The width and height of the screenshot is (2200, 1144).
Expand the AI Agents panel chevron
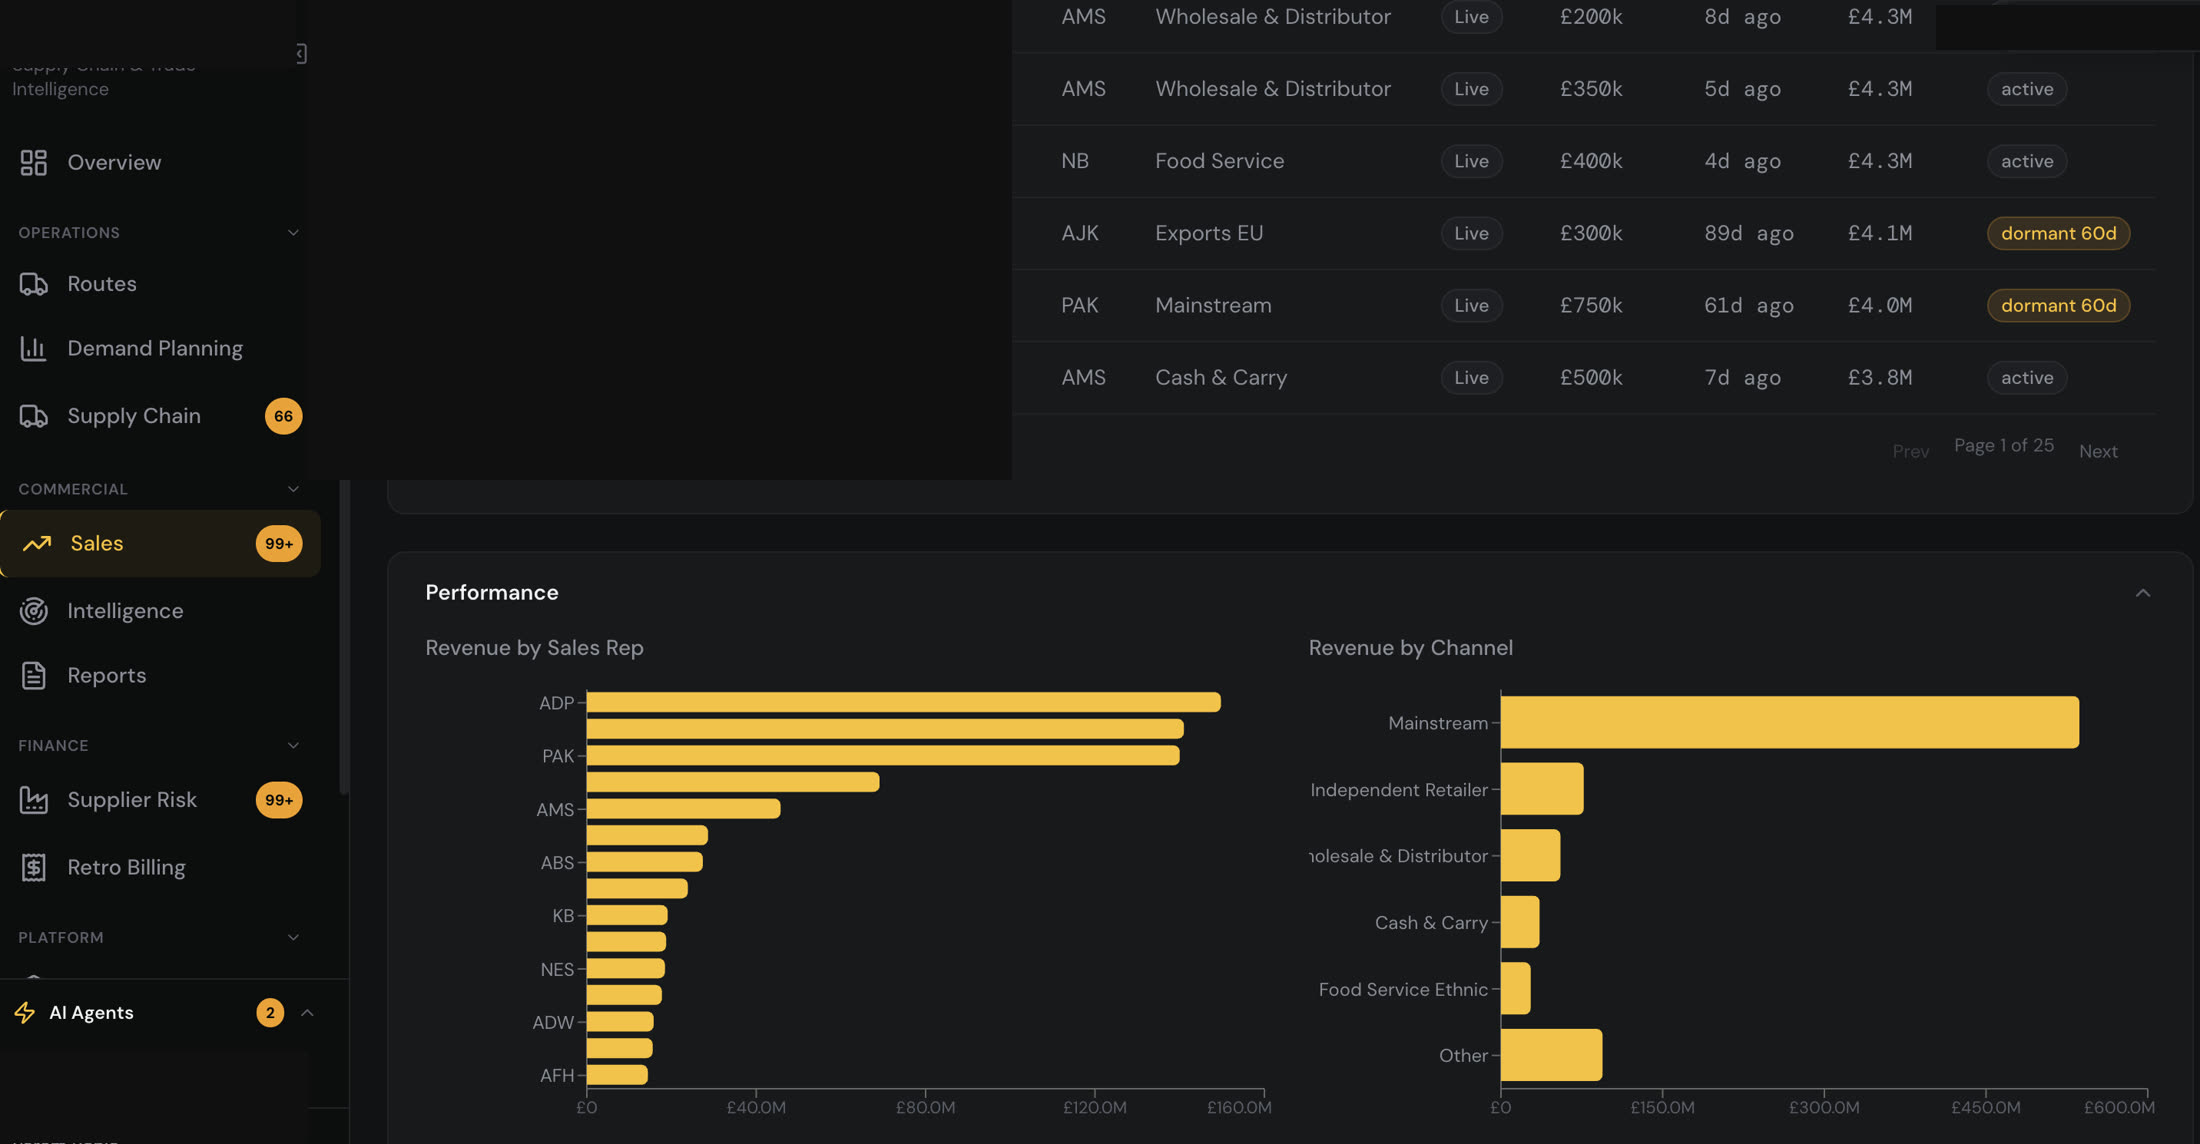point(307,1013)
